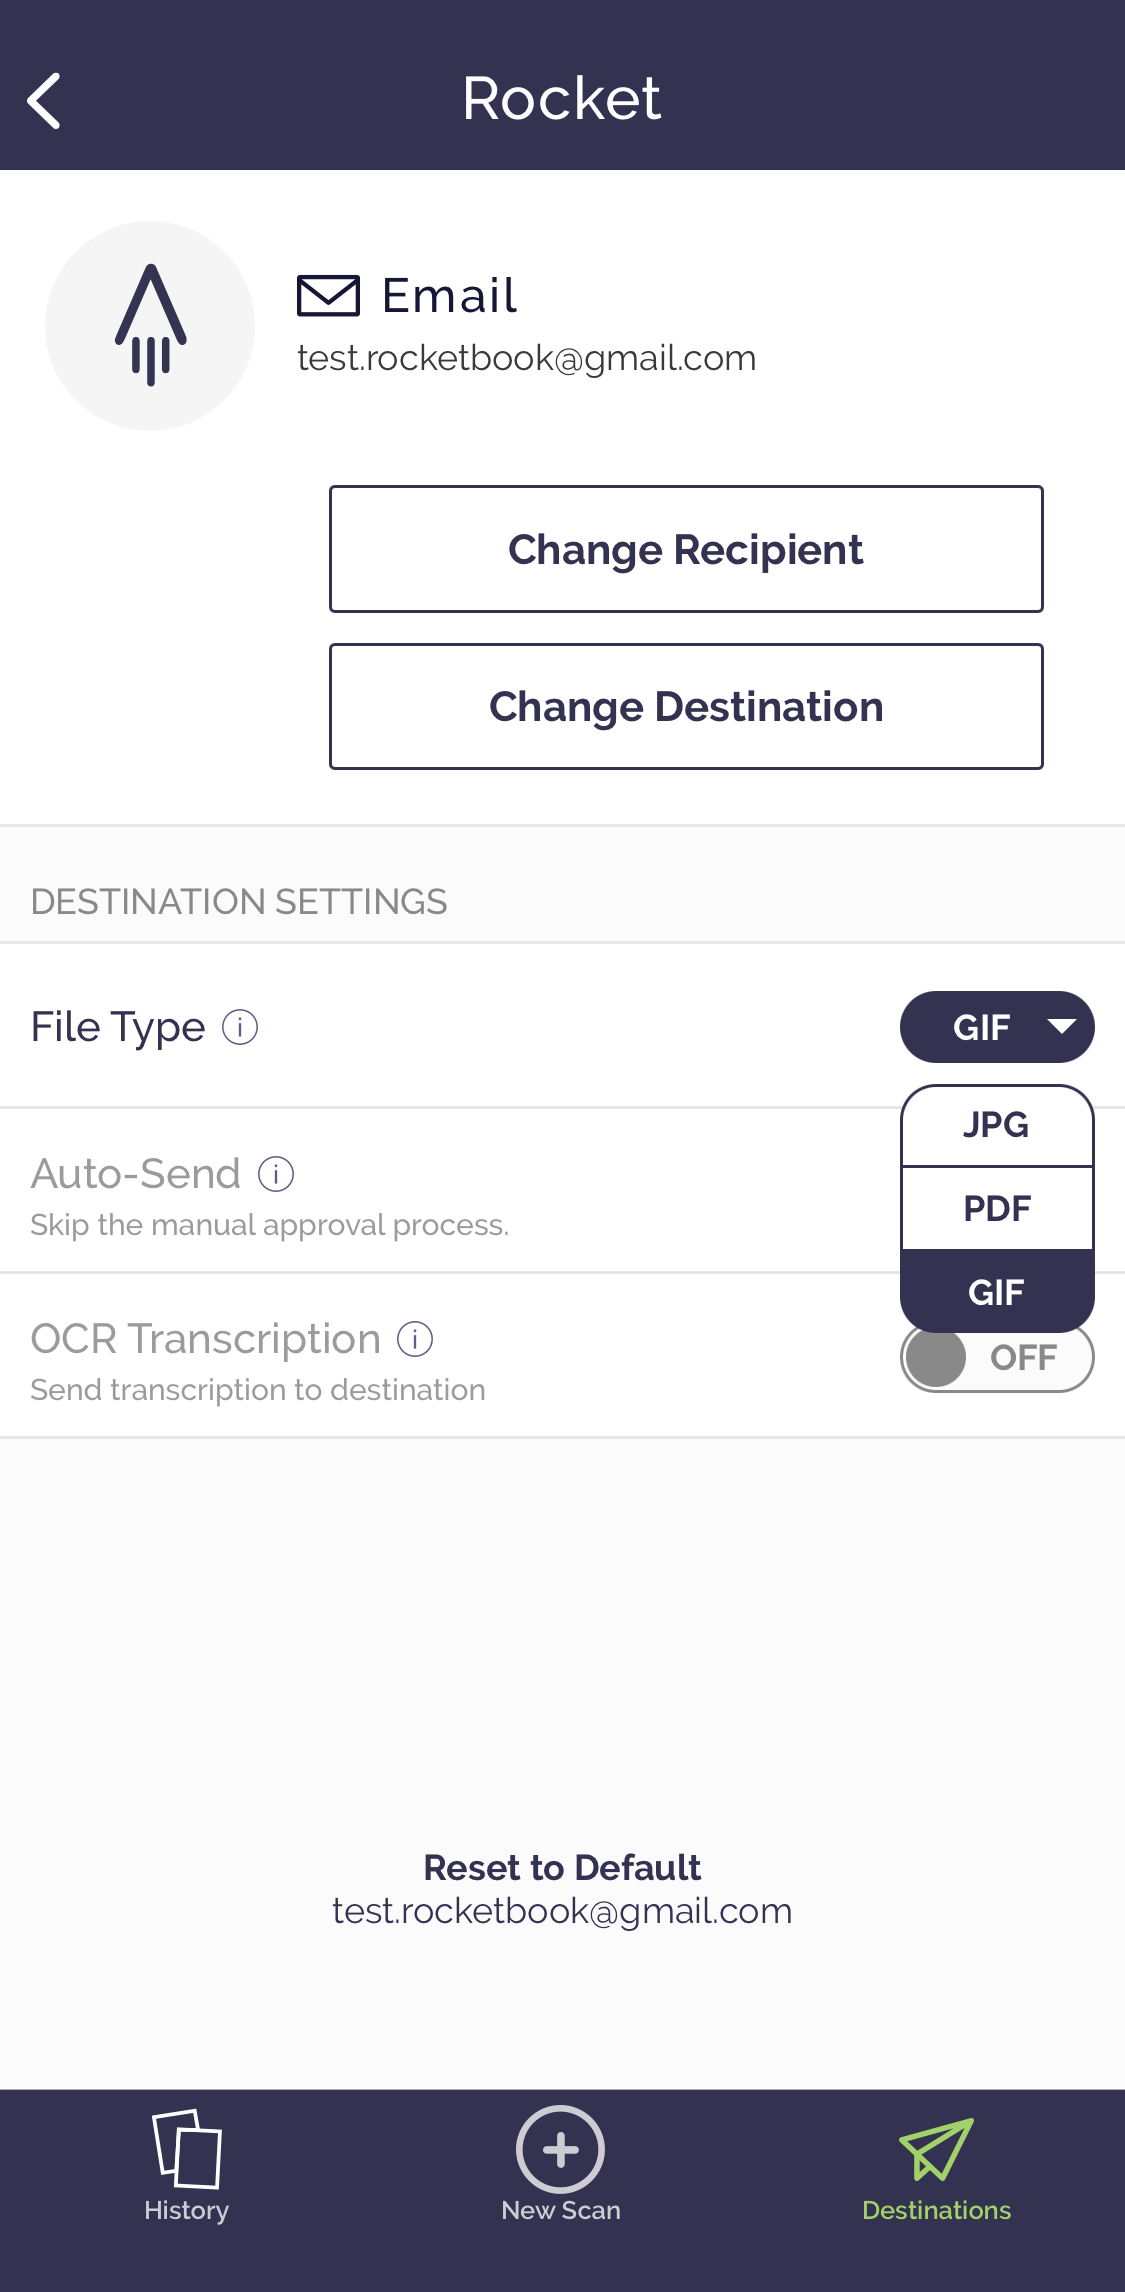
Task: Choose PDF file type option
Action: 997,1208
